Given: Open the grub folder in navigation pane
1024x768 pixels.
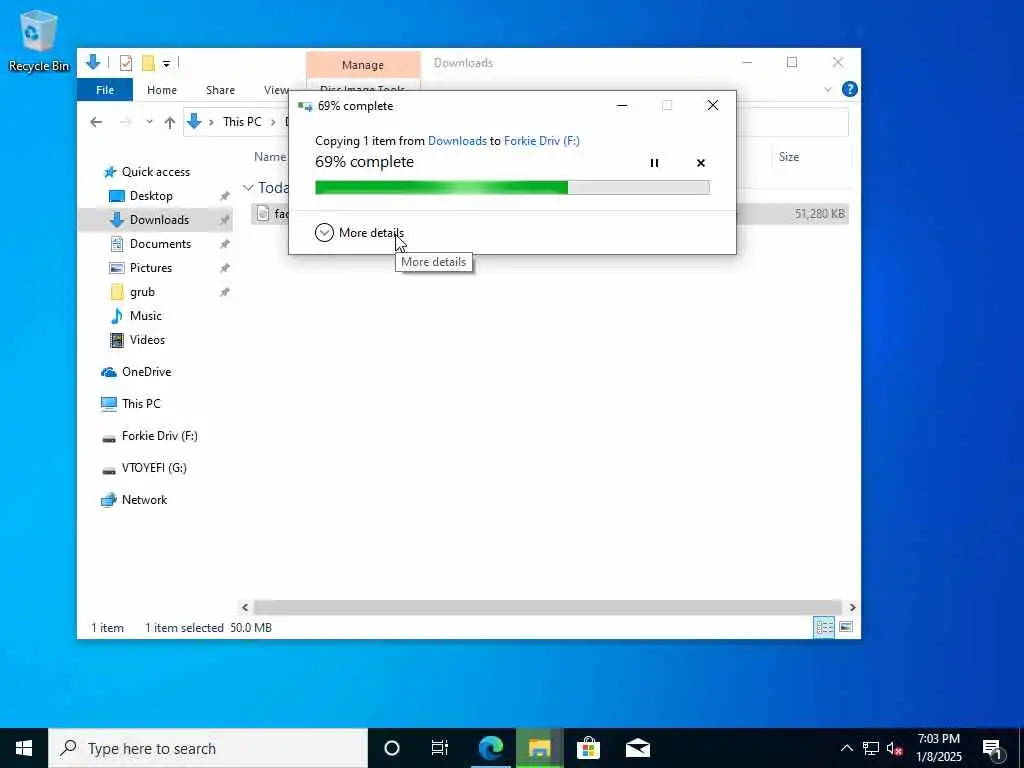Looking at the screenshot, I should coord(142,292).
